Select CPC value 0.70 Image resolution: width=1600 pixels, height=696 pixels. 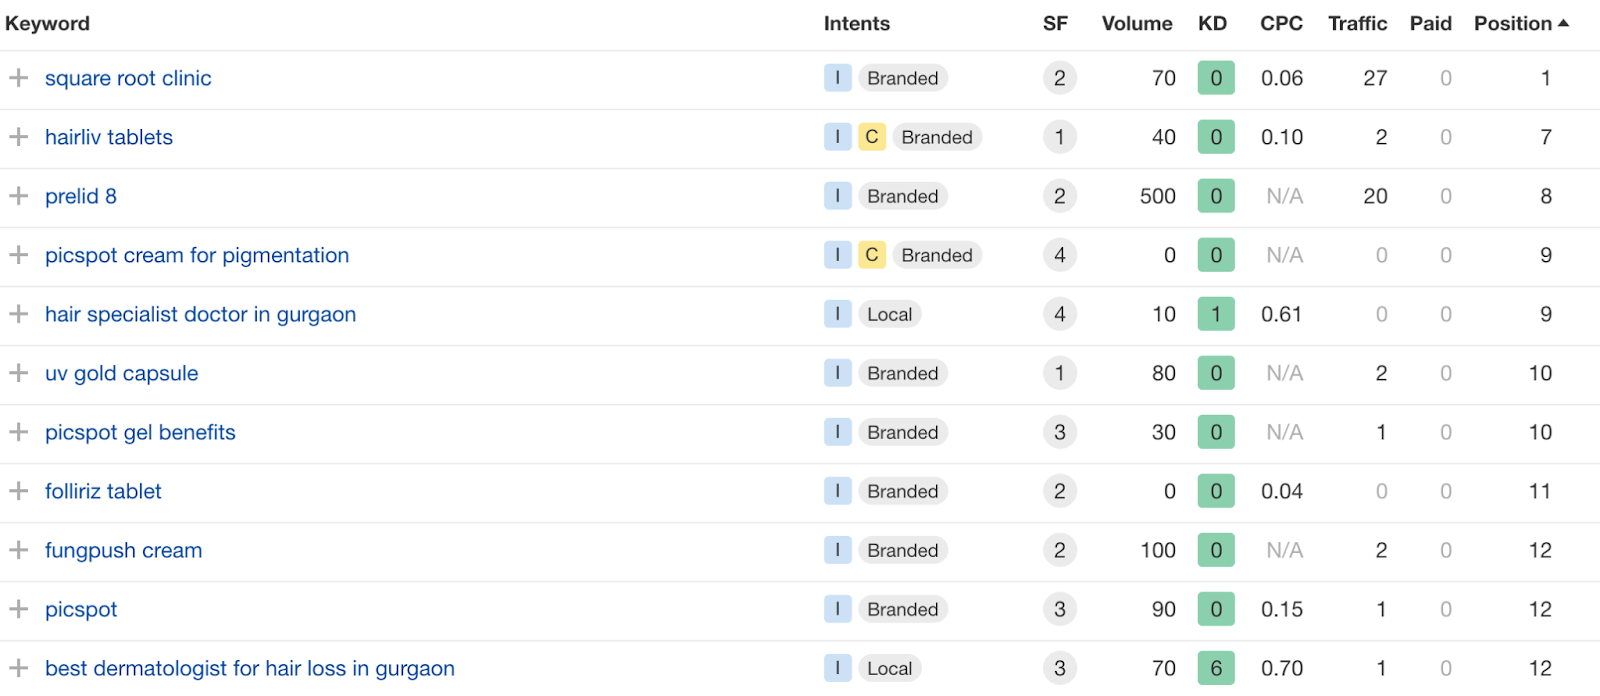point(1282,668)
